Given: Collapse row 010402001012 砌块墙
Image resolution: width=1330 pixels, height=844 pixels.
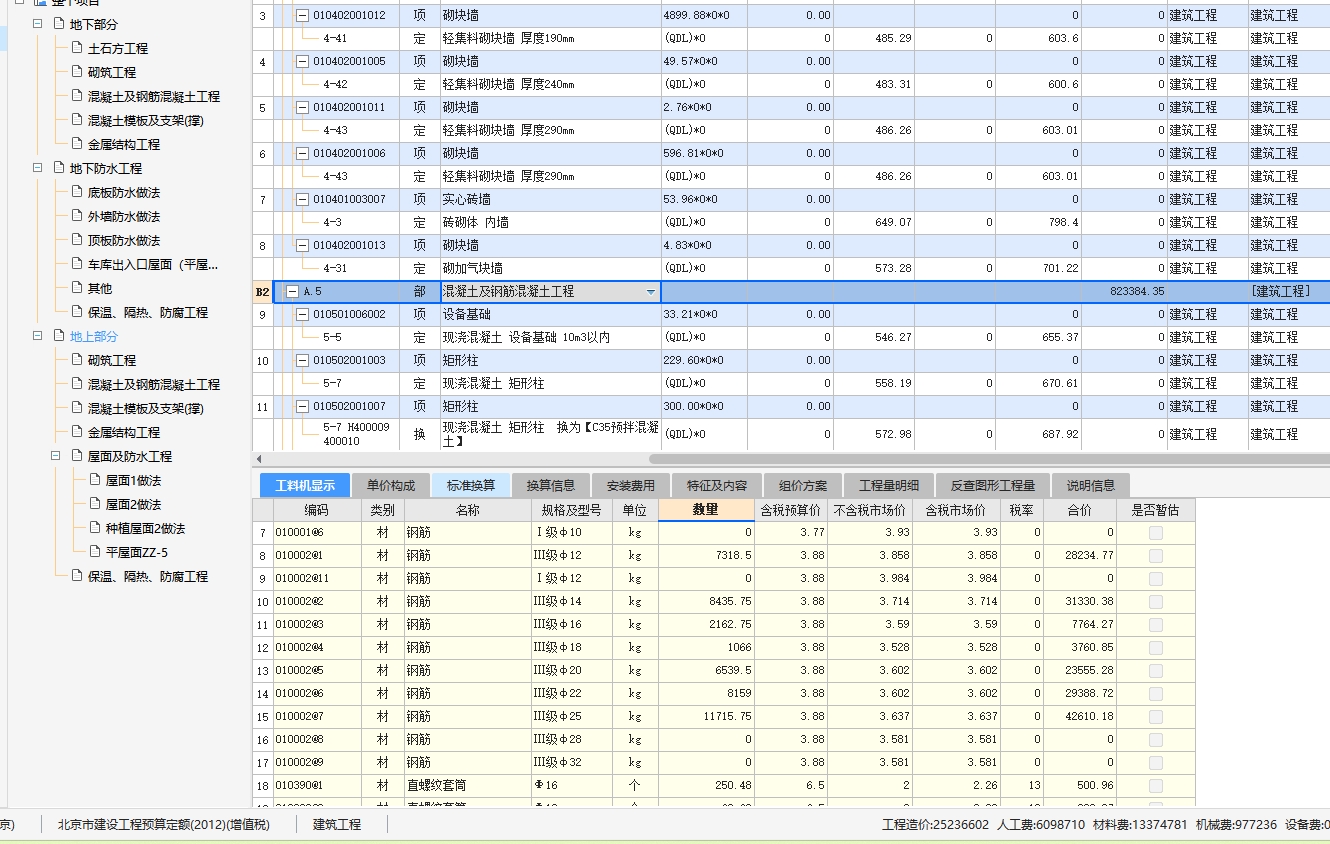Looking at the screenshot, I should point(303,15).
